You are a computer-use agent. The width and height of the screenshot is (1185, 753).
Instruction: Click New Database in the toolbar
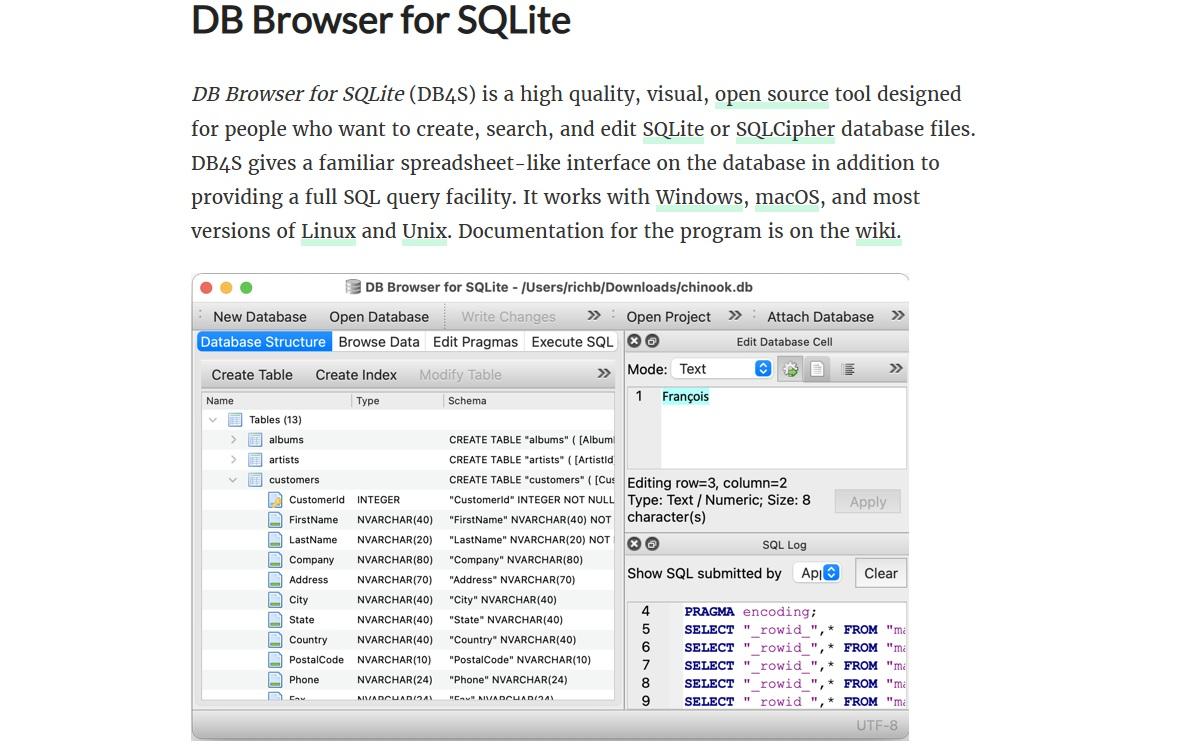tap(260, 317)
